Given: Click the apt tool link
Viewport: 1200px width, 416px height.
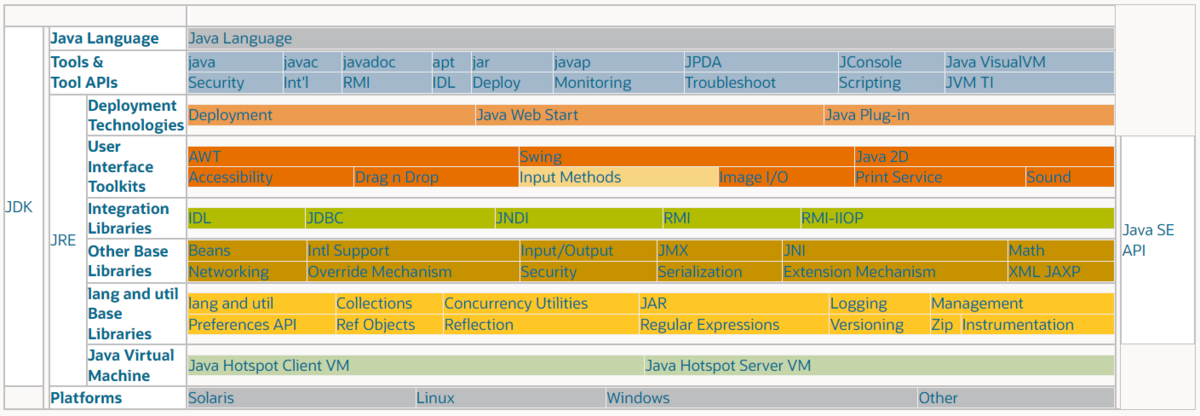Looking at the screenshot, I should point(444,62).
